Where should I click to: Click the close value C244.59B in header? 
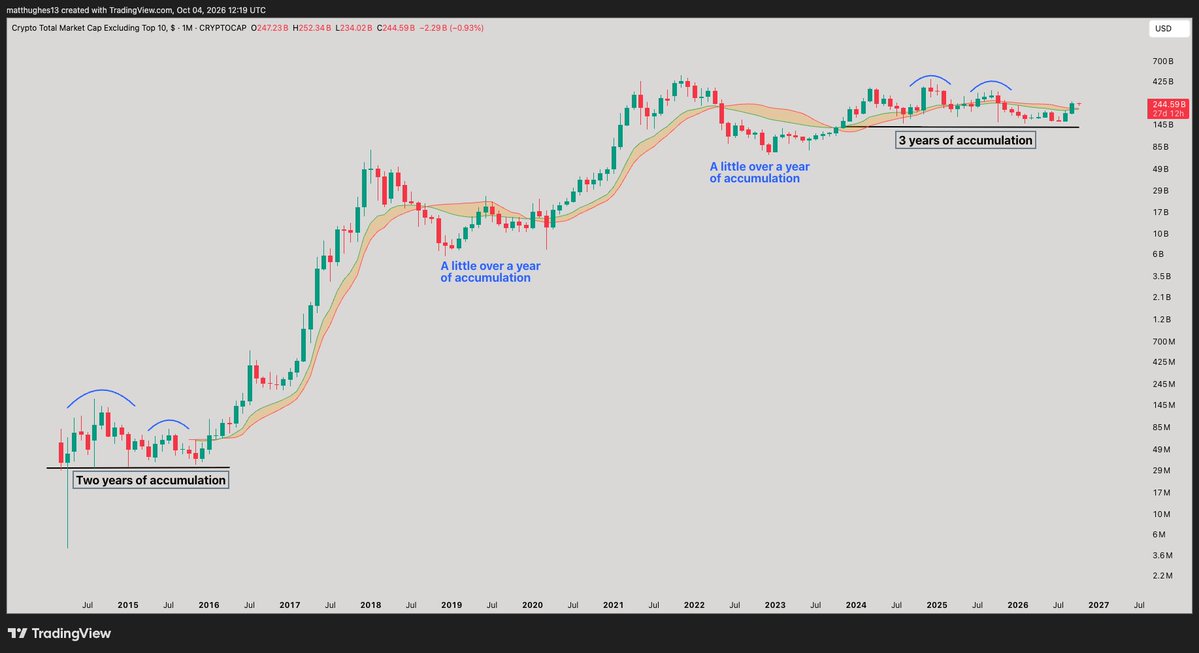click(396, 28)
